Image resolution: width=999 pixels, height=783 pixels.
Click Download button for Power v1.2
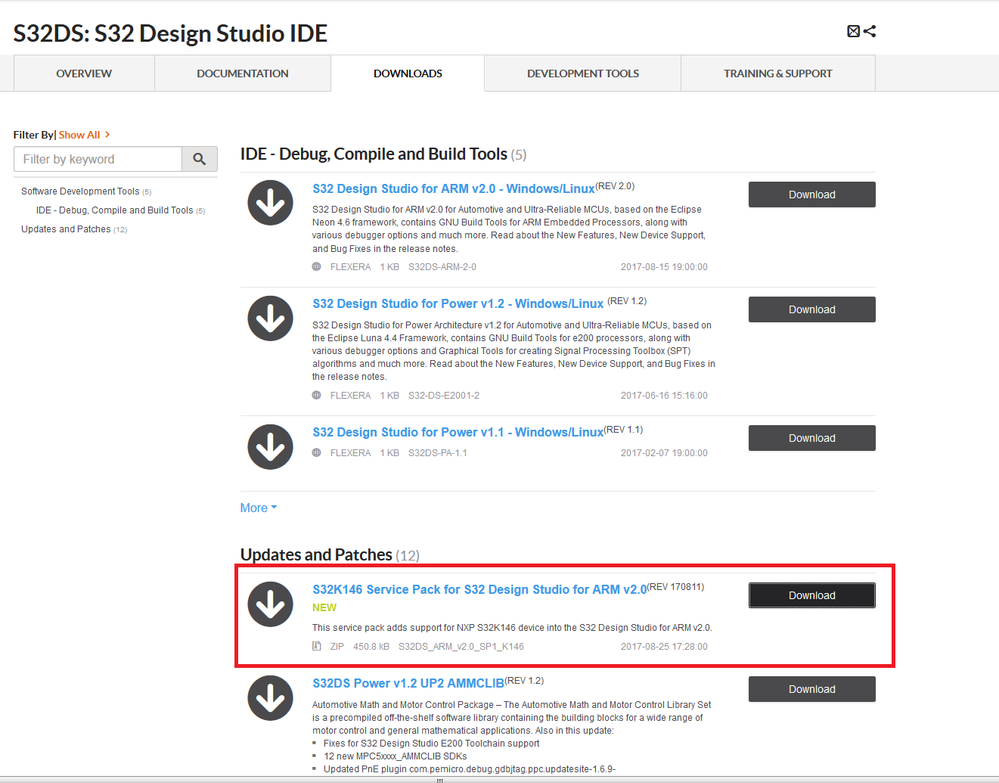tap(812, 310)
